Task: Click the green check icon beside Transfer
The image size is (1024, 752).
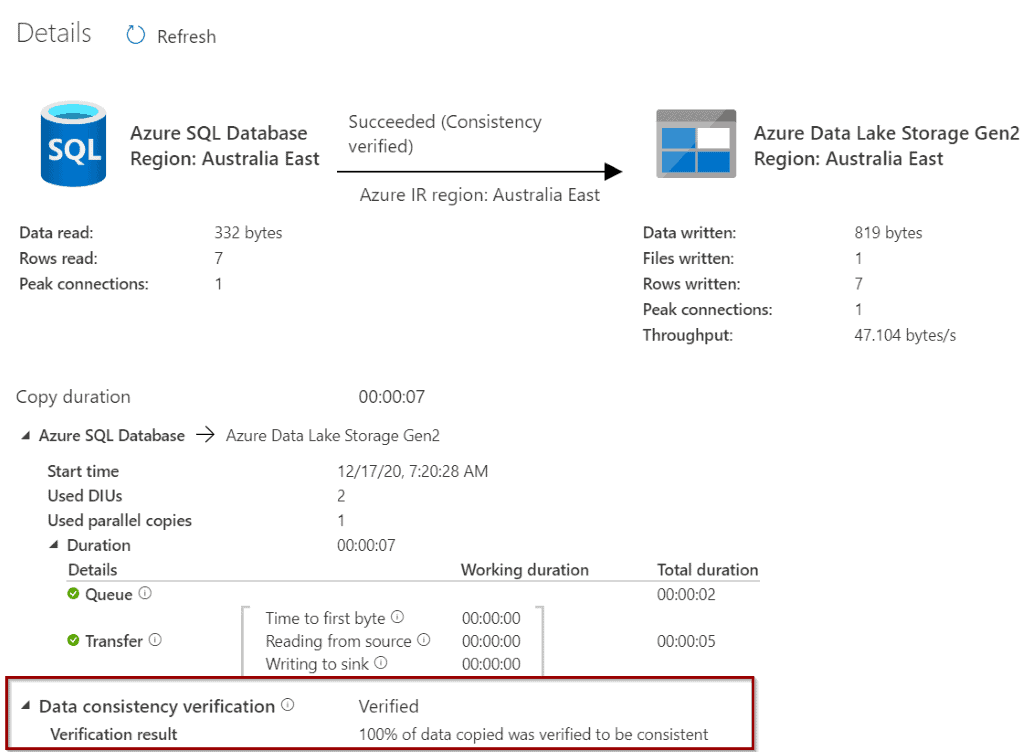Action: (x=73, y=641)
